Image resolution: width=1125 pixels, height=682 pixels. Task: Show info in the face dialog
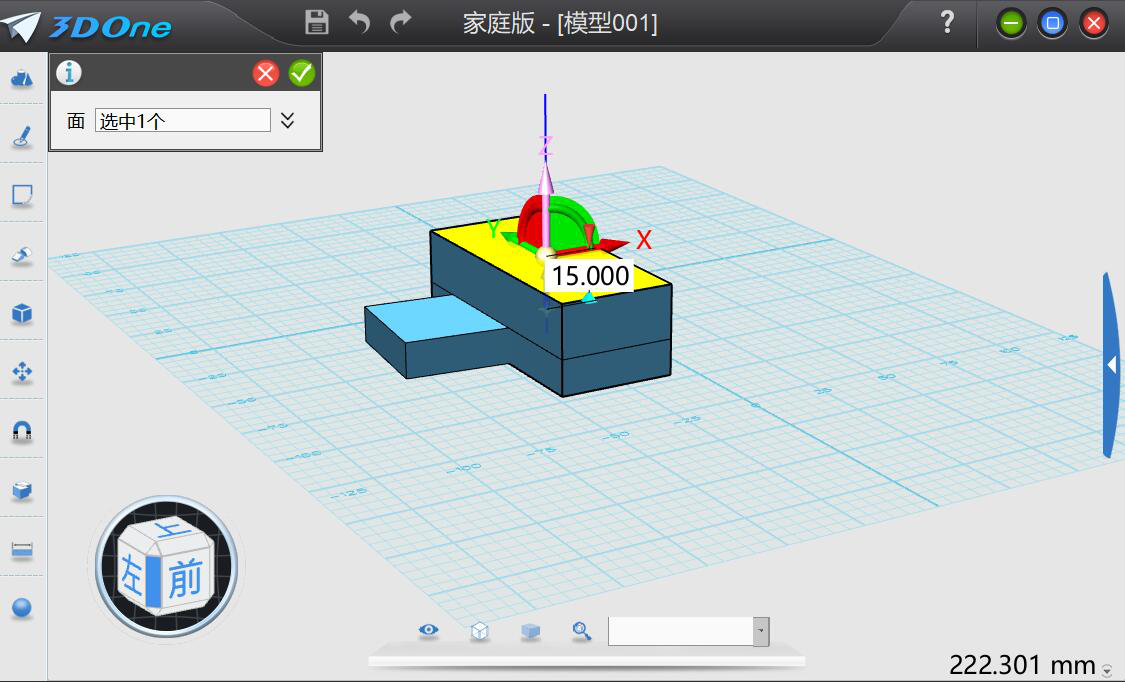pos(69,72)
